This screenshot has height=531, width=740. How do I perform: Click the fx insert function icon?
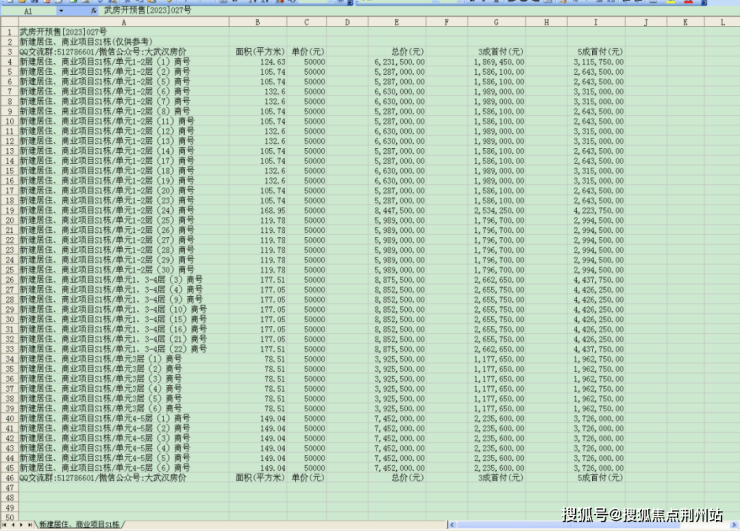click(93, 11)
